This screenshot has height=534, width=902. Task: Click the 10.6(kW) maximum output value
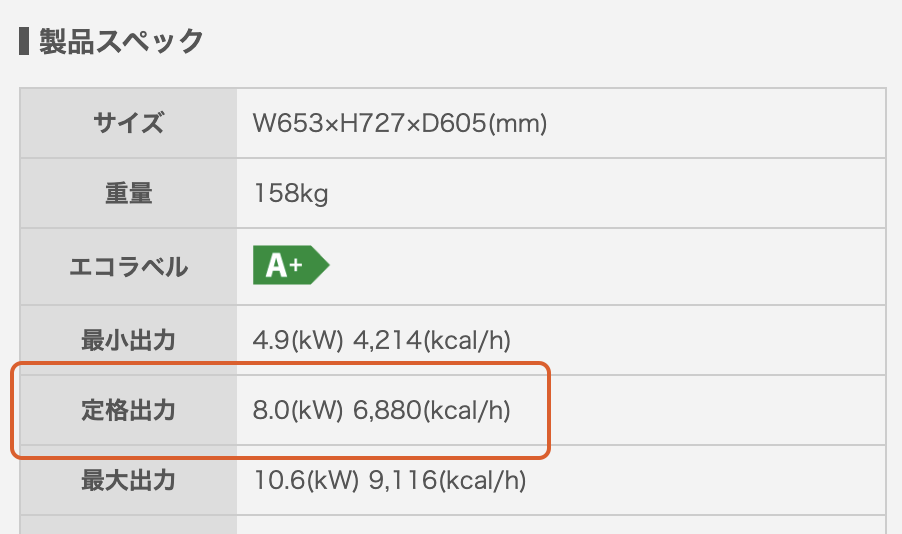(305, 480)
